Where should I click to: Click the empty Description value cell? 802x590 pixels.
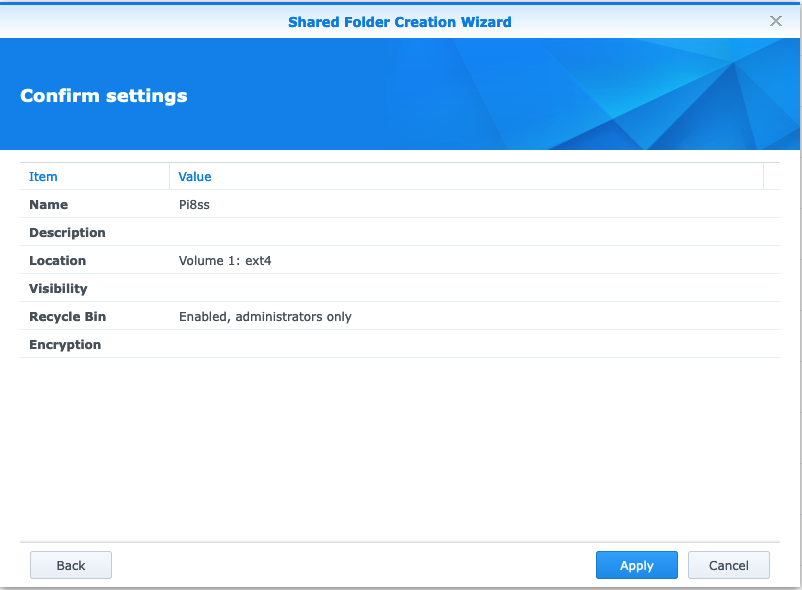300,232
